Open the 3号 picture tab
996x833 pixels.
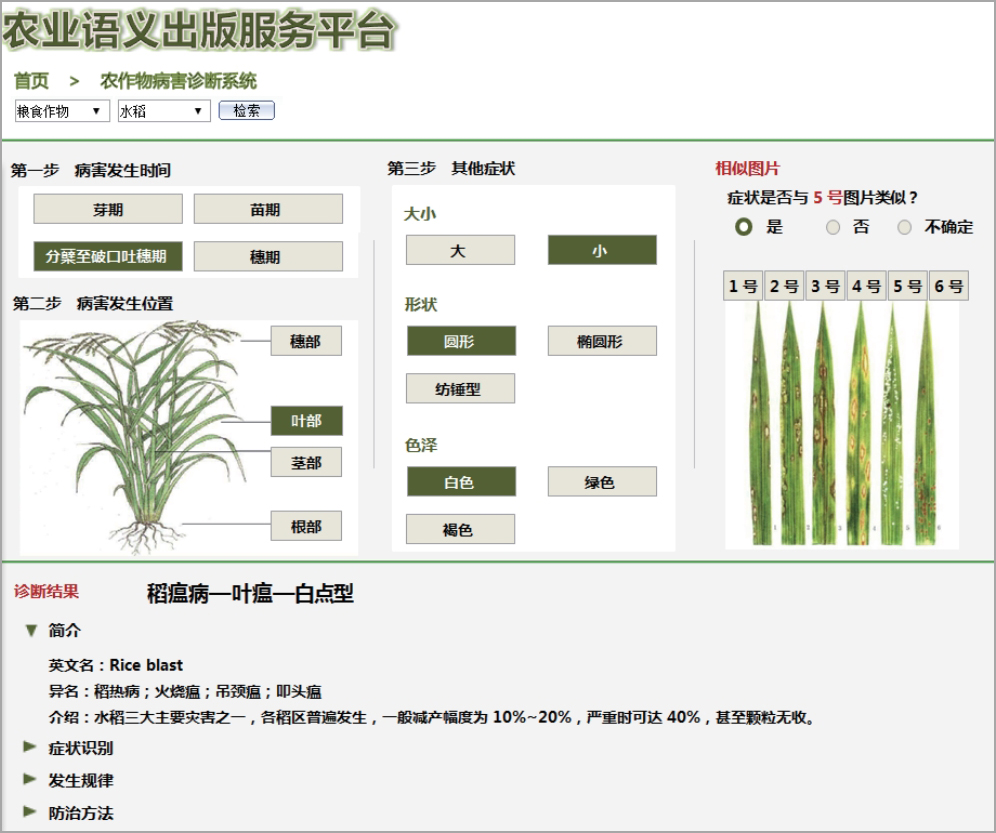click(825, 286)
